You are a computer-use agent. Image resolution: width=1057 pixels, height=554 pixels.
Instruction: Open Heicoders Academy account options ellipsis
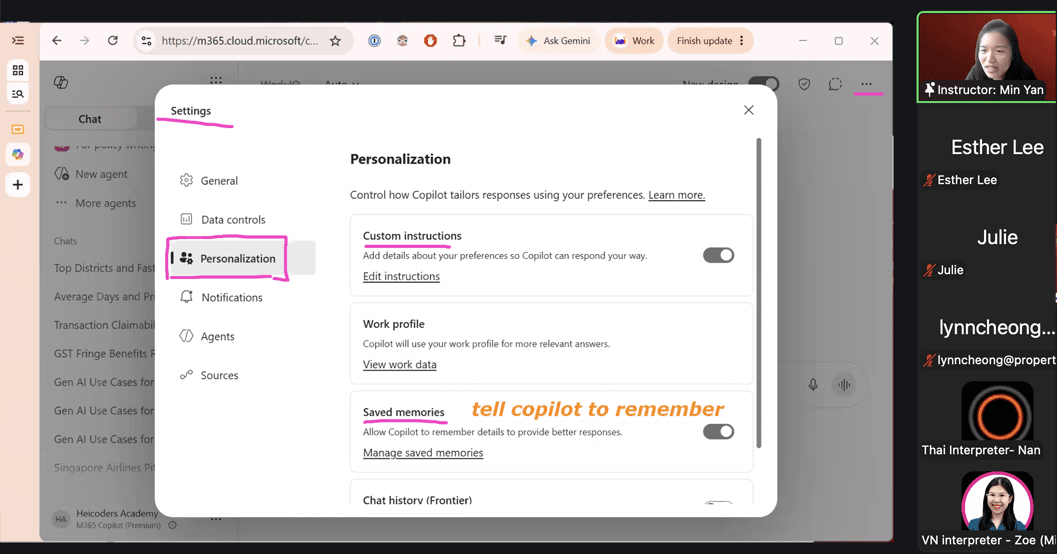click(x=216, y=519)
